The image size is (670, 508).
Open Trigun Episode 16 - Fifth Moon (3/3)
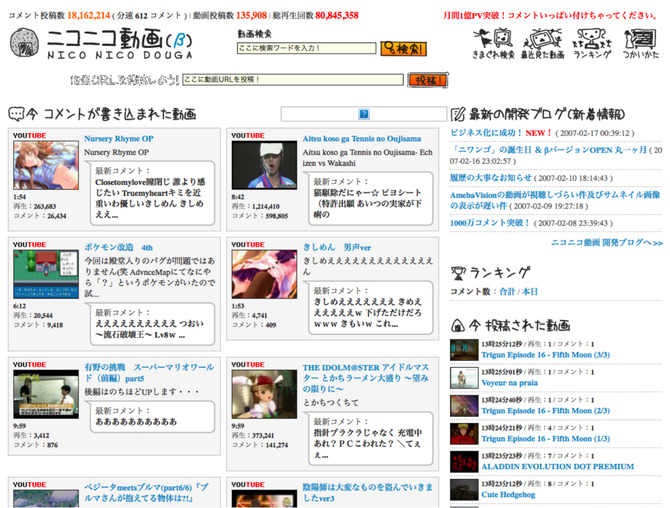tap(546, 355)
